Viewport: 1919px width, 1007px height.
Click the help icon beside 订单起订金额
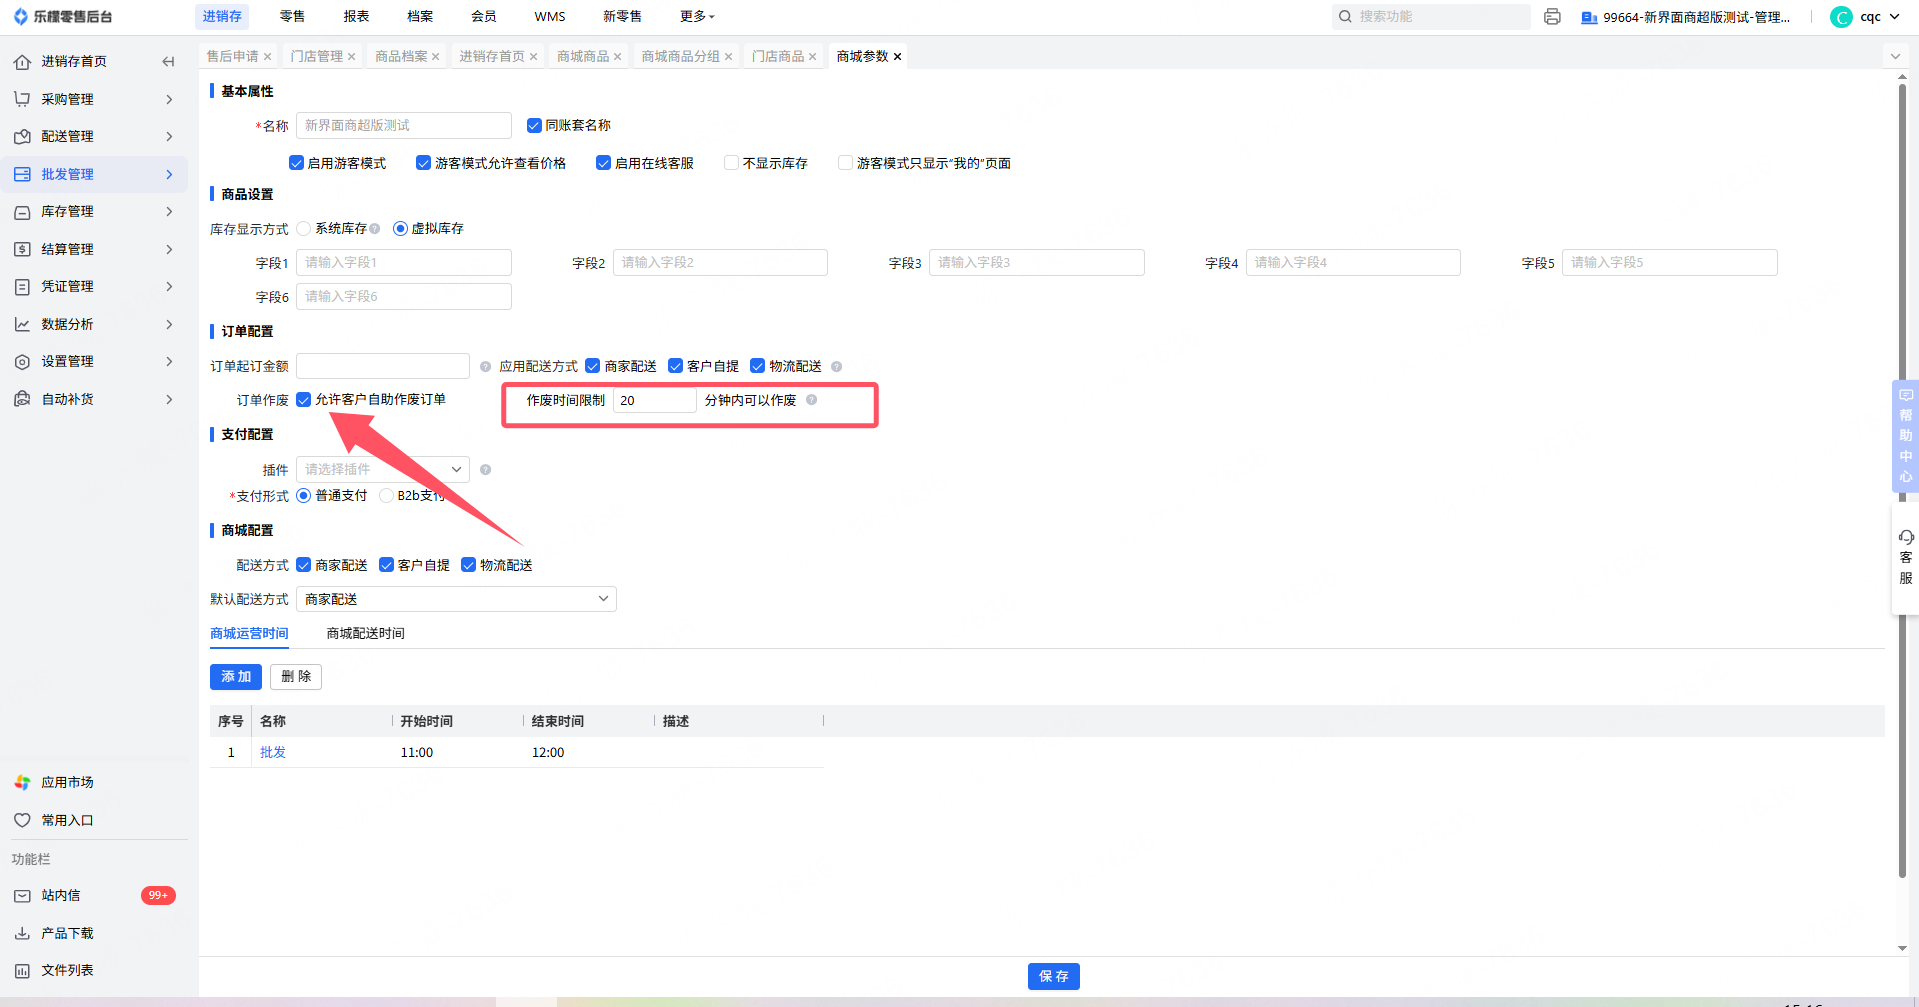(x=485, y=367)
